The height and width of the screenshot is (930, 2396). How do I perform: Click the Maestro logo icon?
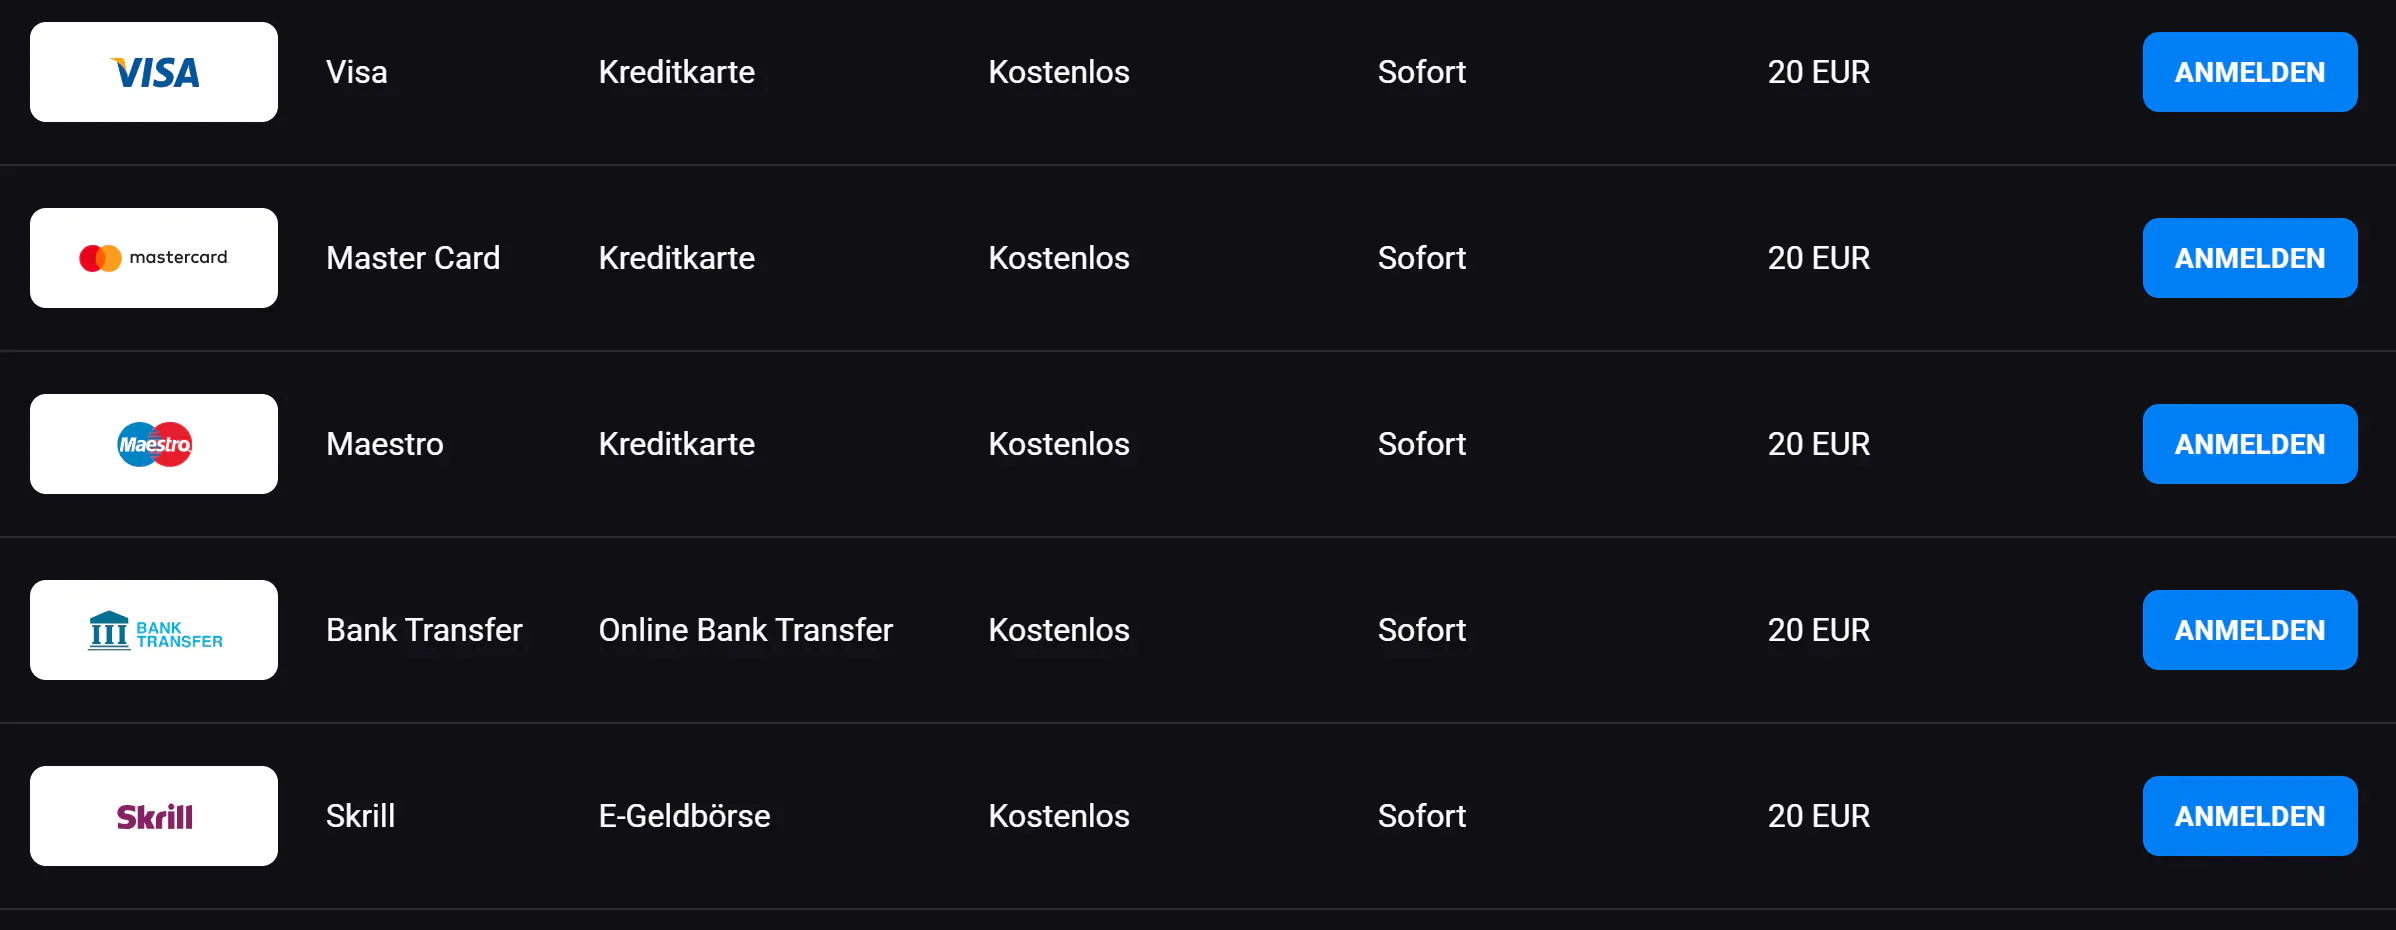click(154, 444)
